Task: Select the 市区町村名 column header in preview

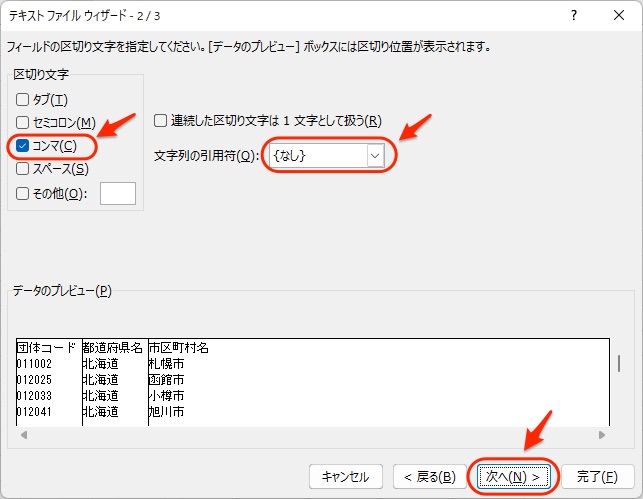Action: [179, 348]
